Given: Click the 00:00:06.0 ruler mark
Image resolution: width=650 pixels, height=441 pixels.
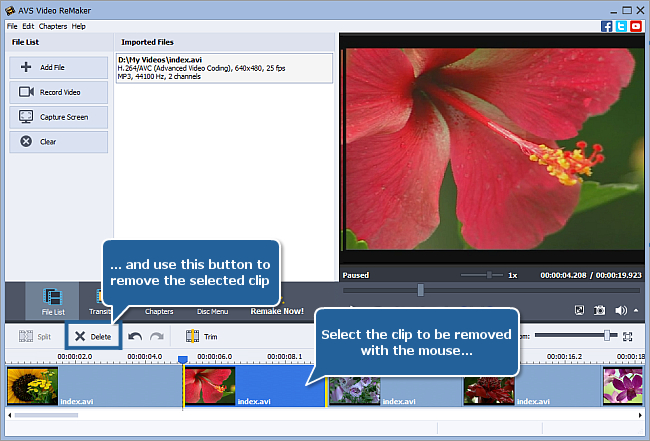Looking at the screenshot, I should pos(214,356).
